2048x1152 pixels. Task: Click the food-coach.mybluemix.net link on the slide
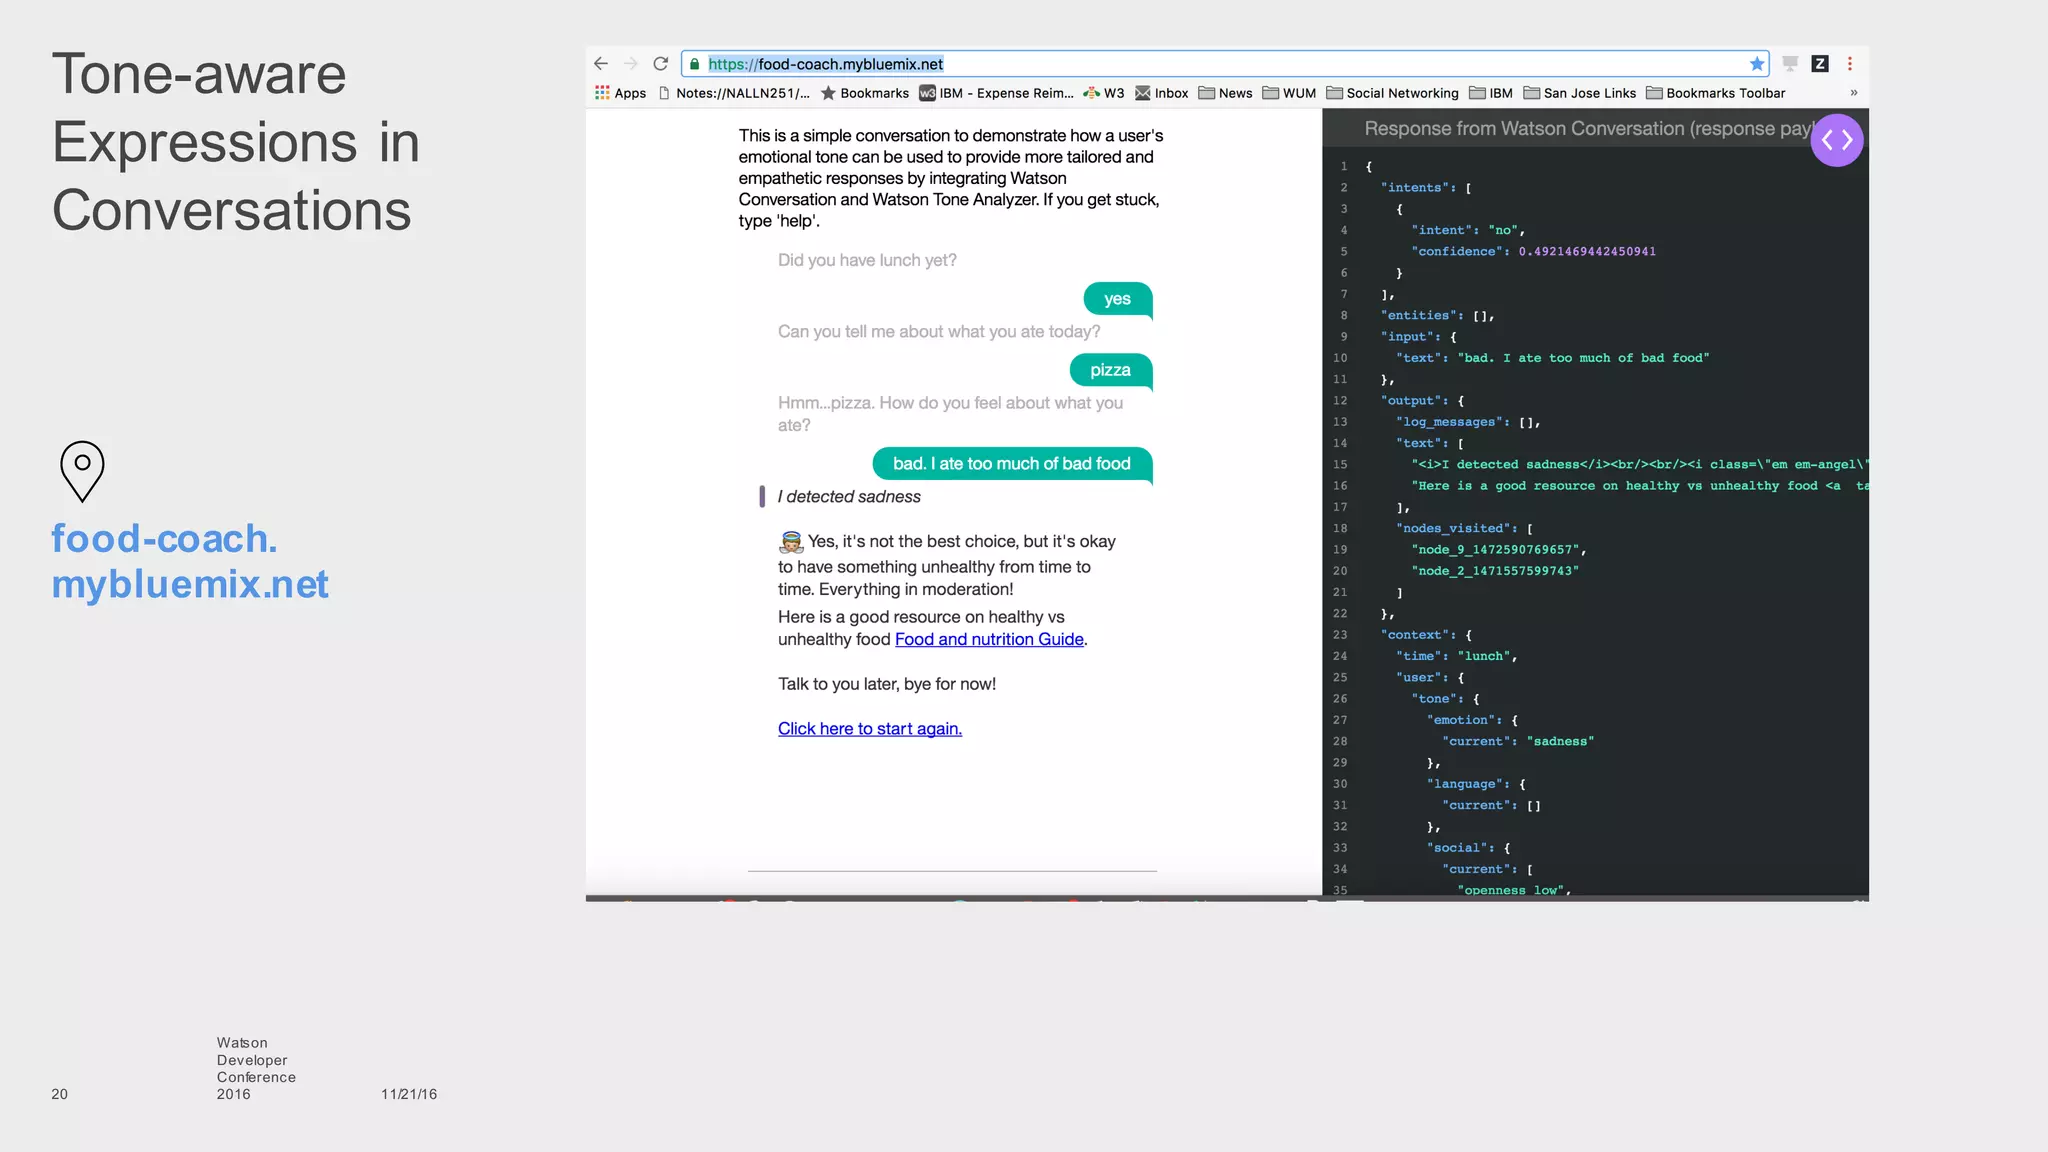click(x=190, y=562)
